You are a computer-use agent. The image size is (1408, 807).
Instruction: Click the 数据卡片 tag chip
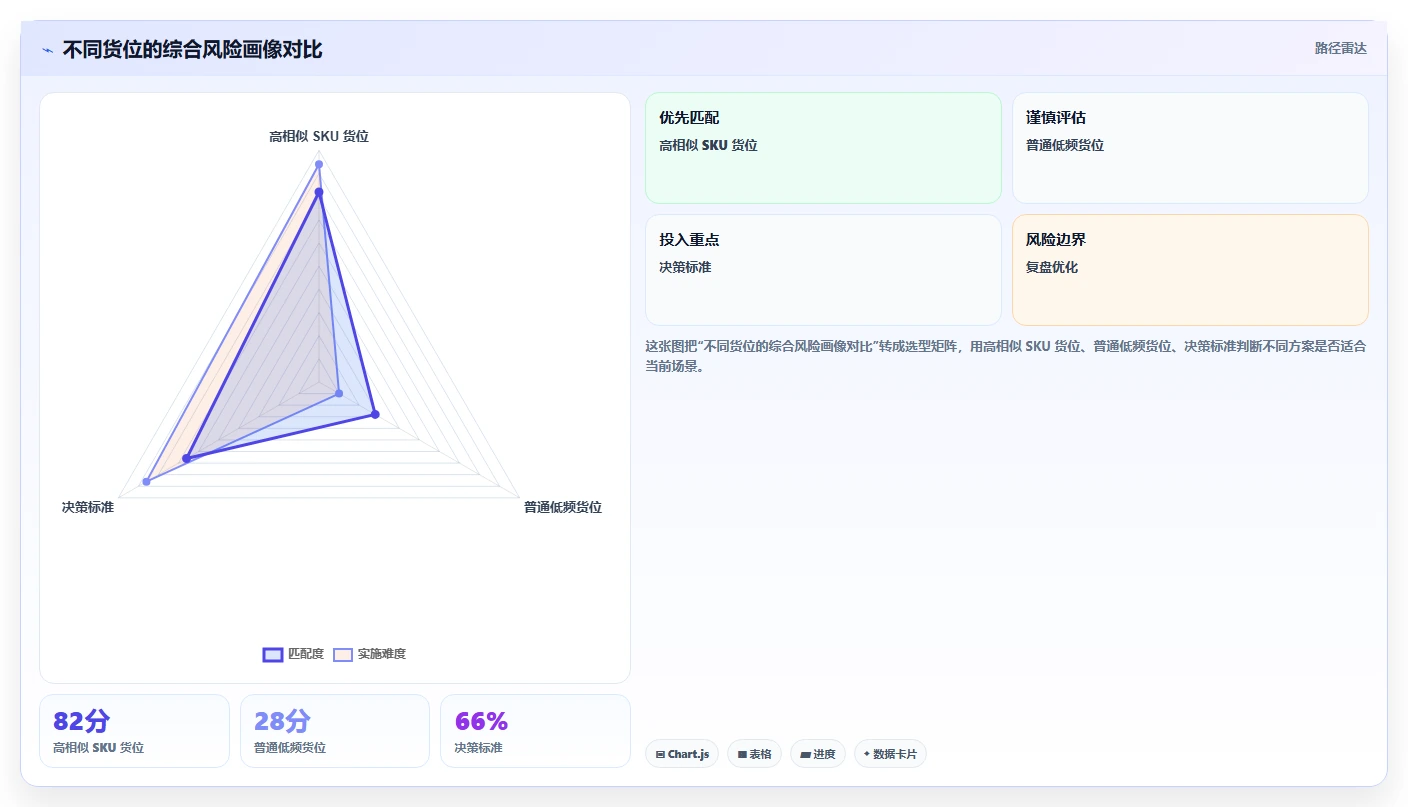(x=890, y=754)
